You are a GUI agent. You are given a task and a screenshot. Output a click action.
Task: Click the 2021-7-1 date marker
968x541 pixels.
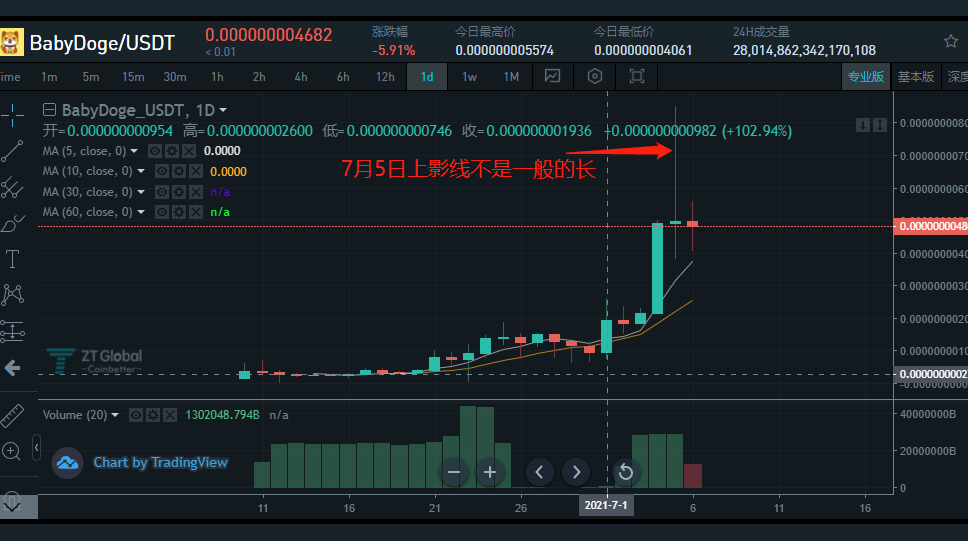(606, 505)
